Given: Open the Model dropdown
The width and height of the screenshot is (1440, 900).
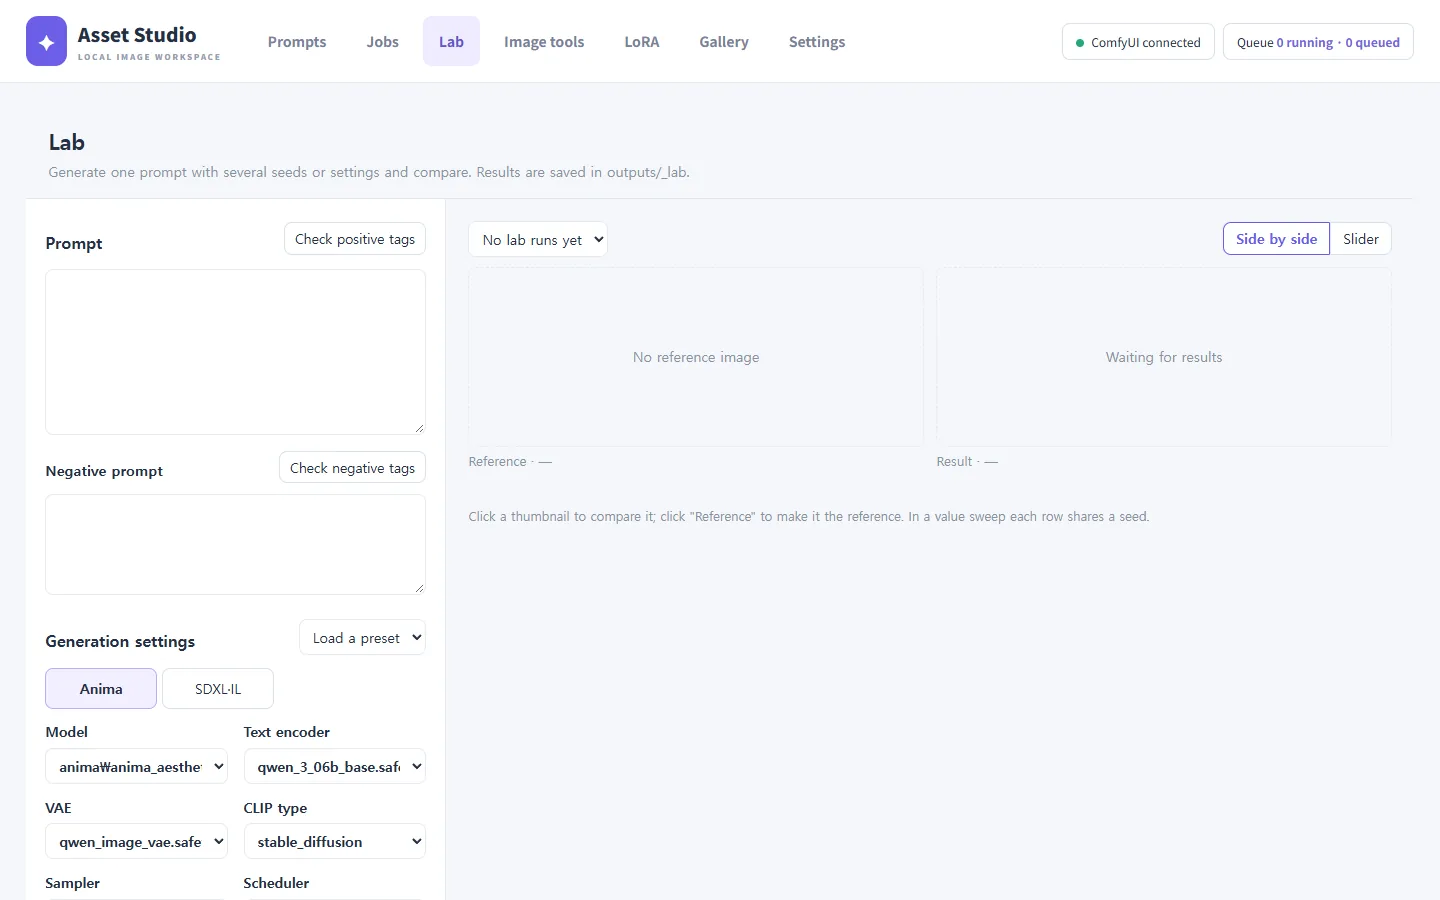Looking at the screenshot, I should tap(136, 767).
